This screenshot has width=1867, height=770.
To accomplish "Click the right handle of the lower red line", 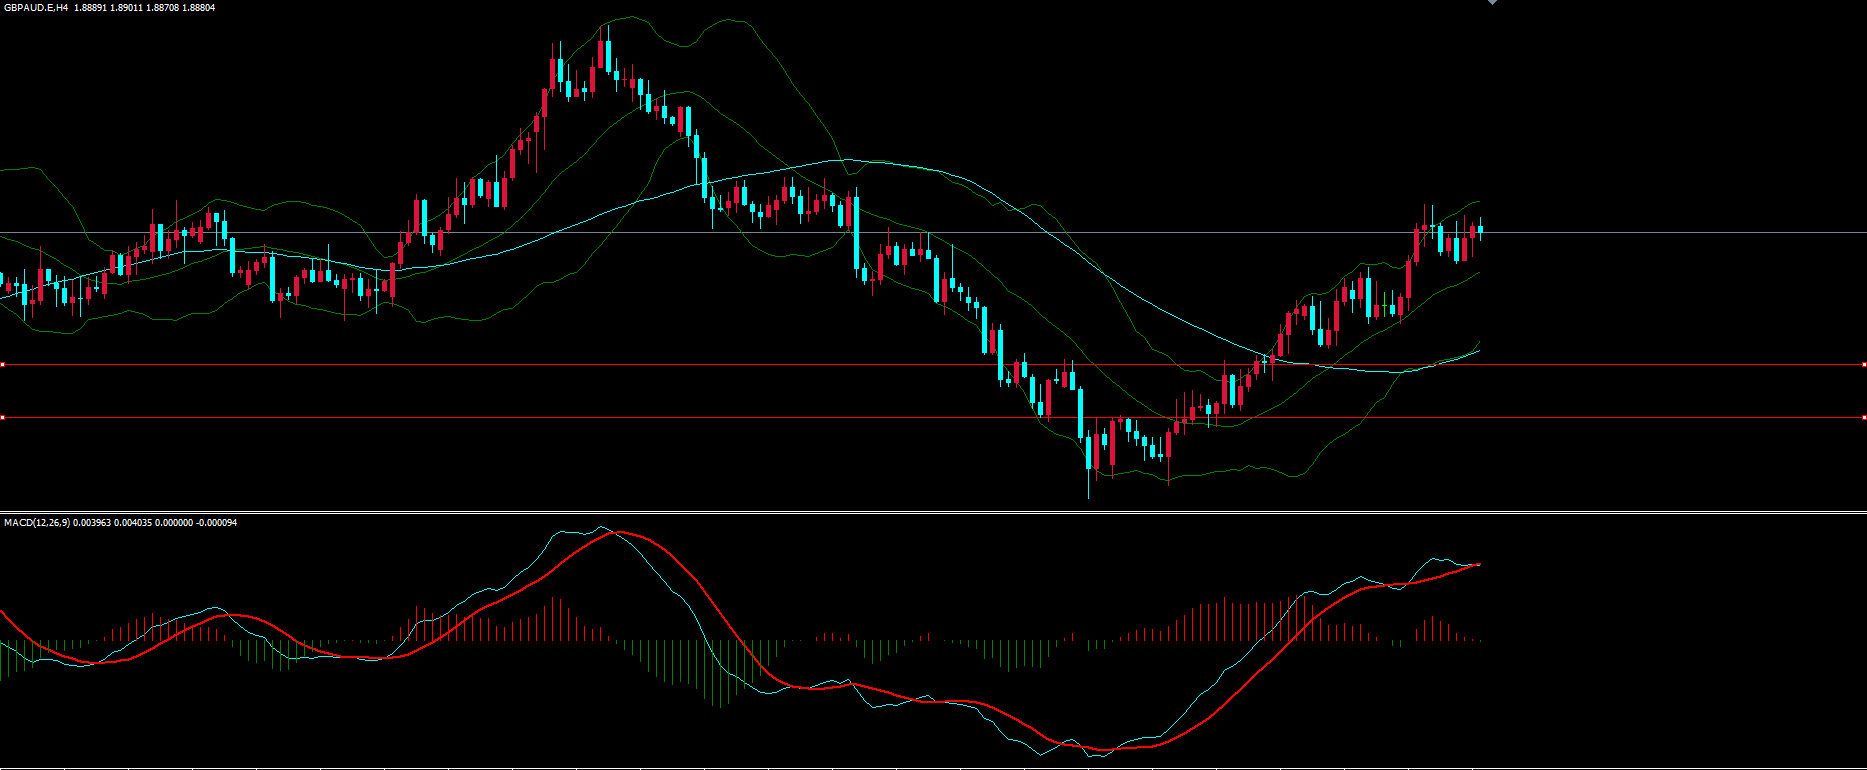I will (x=1864, y=417).
